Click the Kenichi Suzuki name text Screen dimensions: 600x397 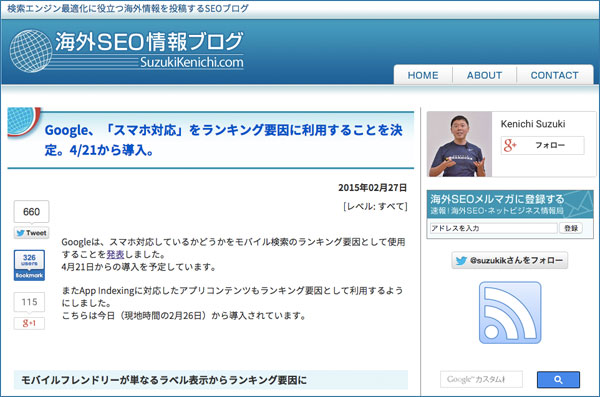[533, 124]
